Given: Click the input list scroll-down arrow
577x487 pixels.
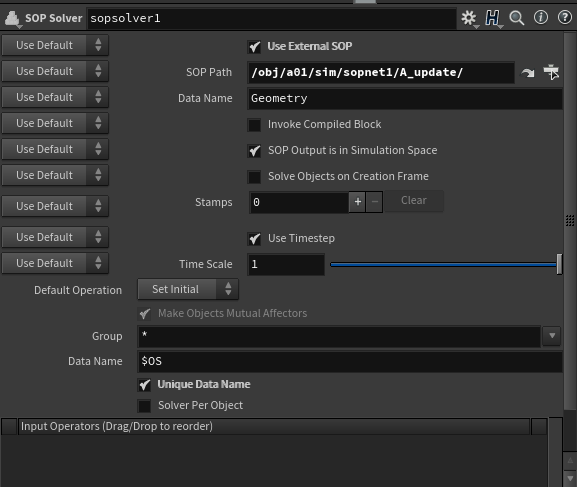Looking at the screenshot, I should pos(570,479).
